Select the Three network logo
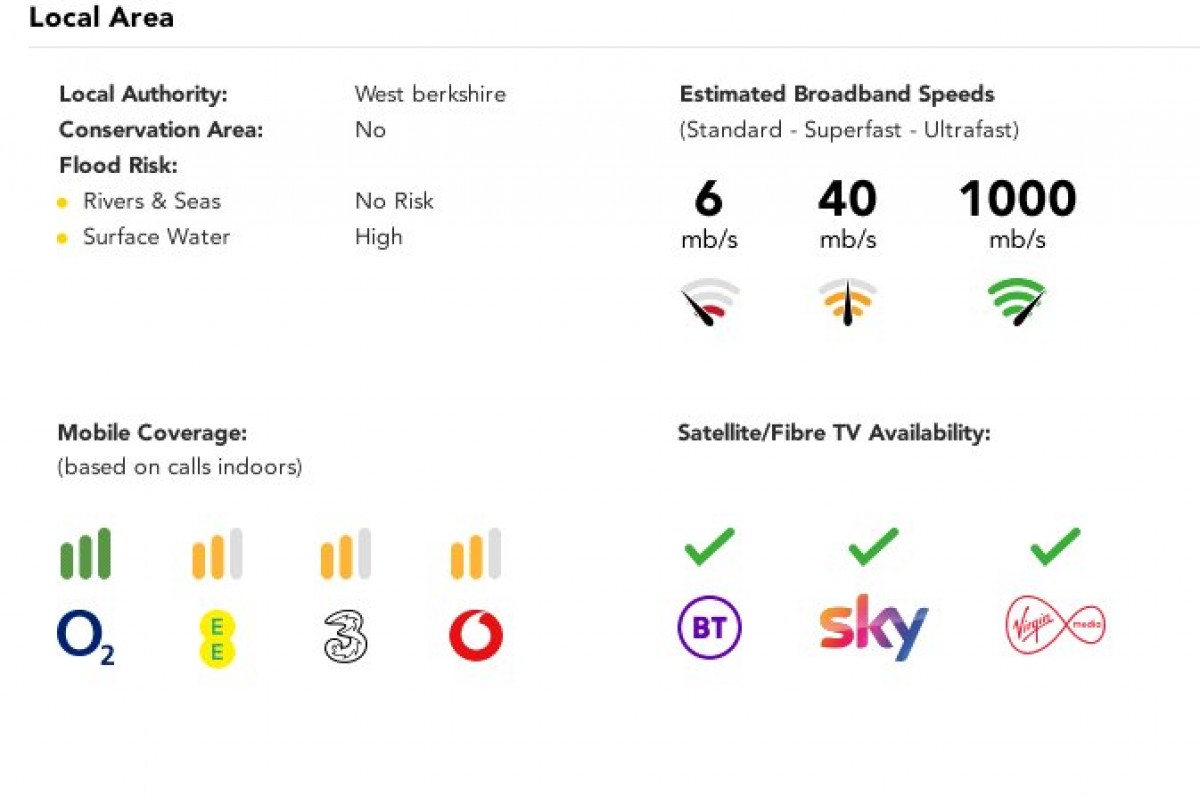1200x797 pixels. [346, 637]
